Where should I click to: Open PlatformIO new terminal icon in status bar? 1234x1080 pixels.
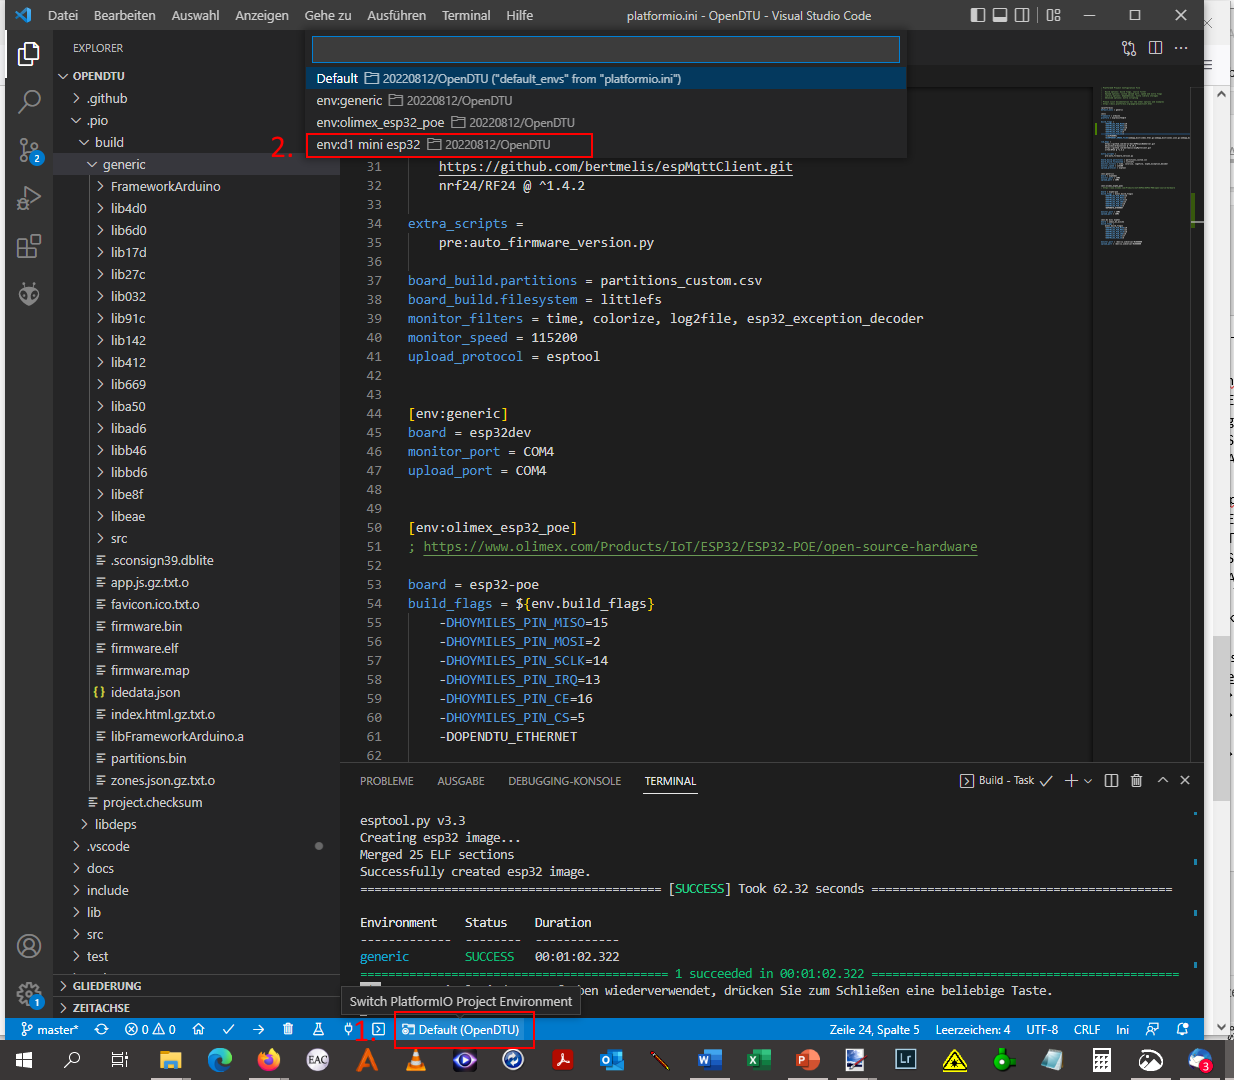click(378, 1029)
